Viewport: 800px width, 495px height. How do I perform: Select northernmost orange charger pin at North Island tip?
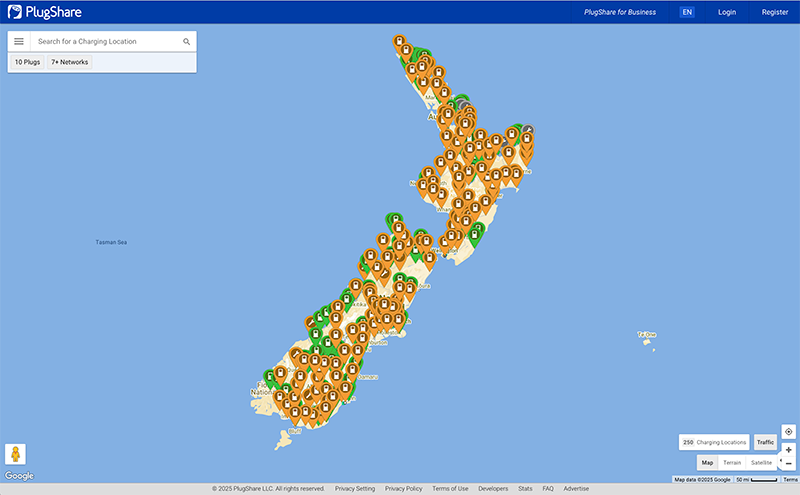[x=399, y=42]
